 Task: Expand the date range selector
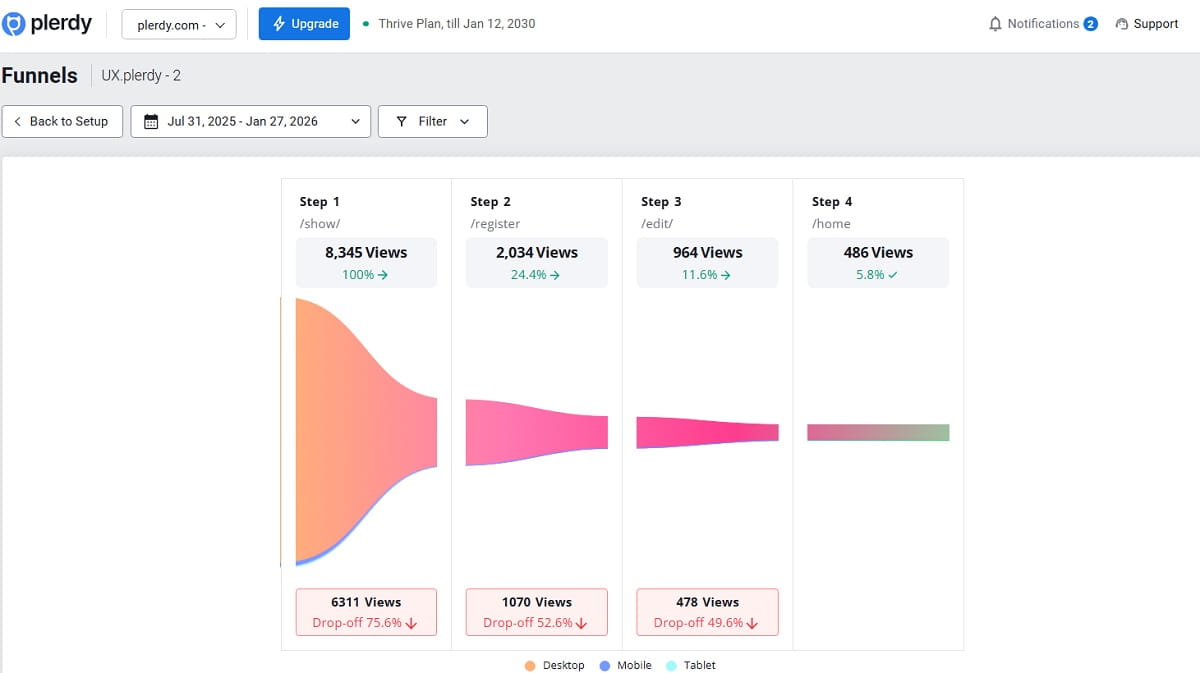click(x=354, y=121)
